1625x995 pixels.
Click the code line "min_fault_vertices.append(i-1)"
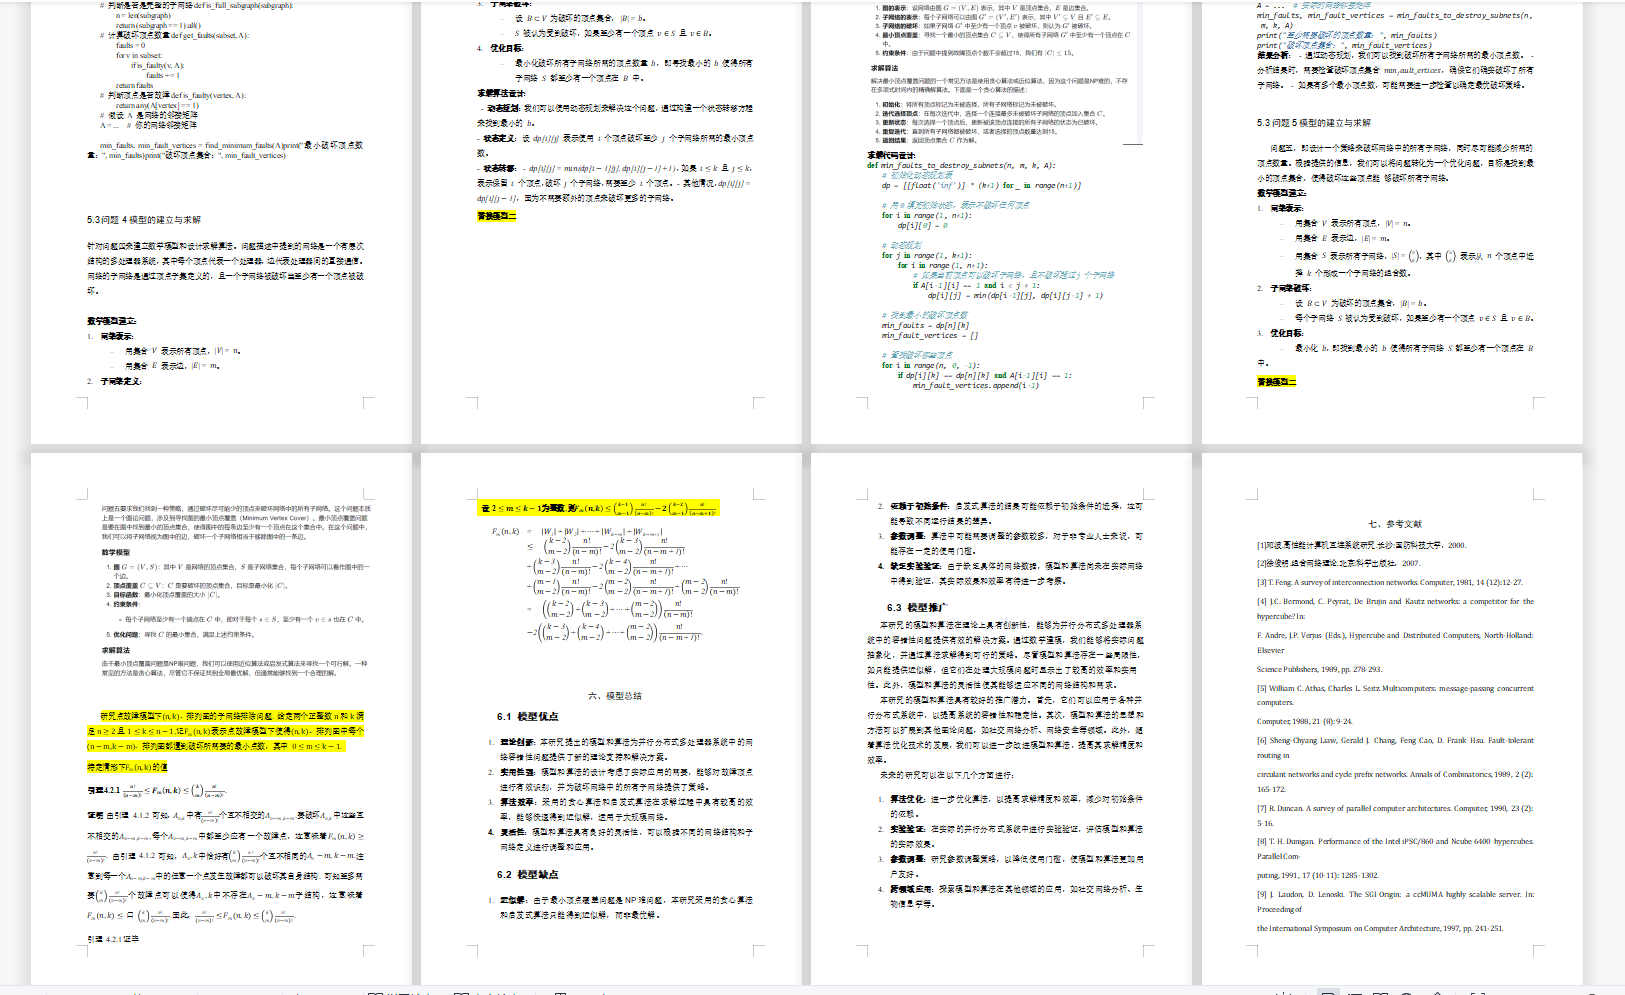pos(975,385)
